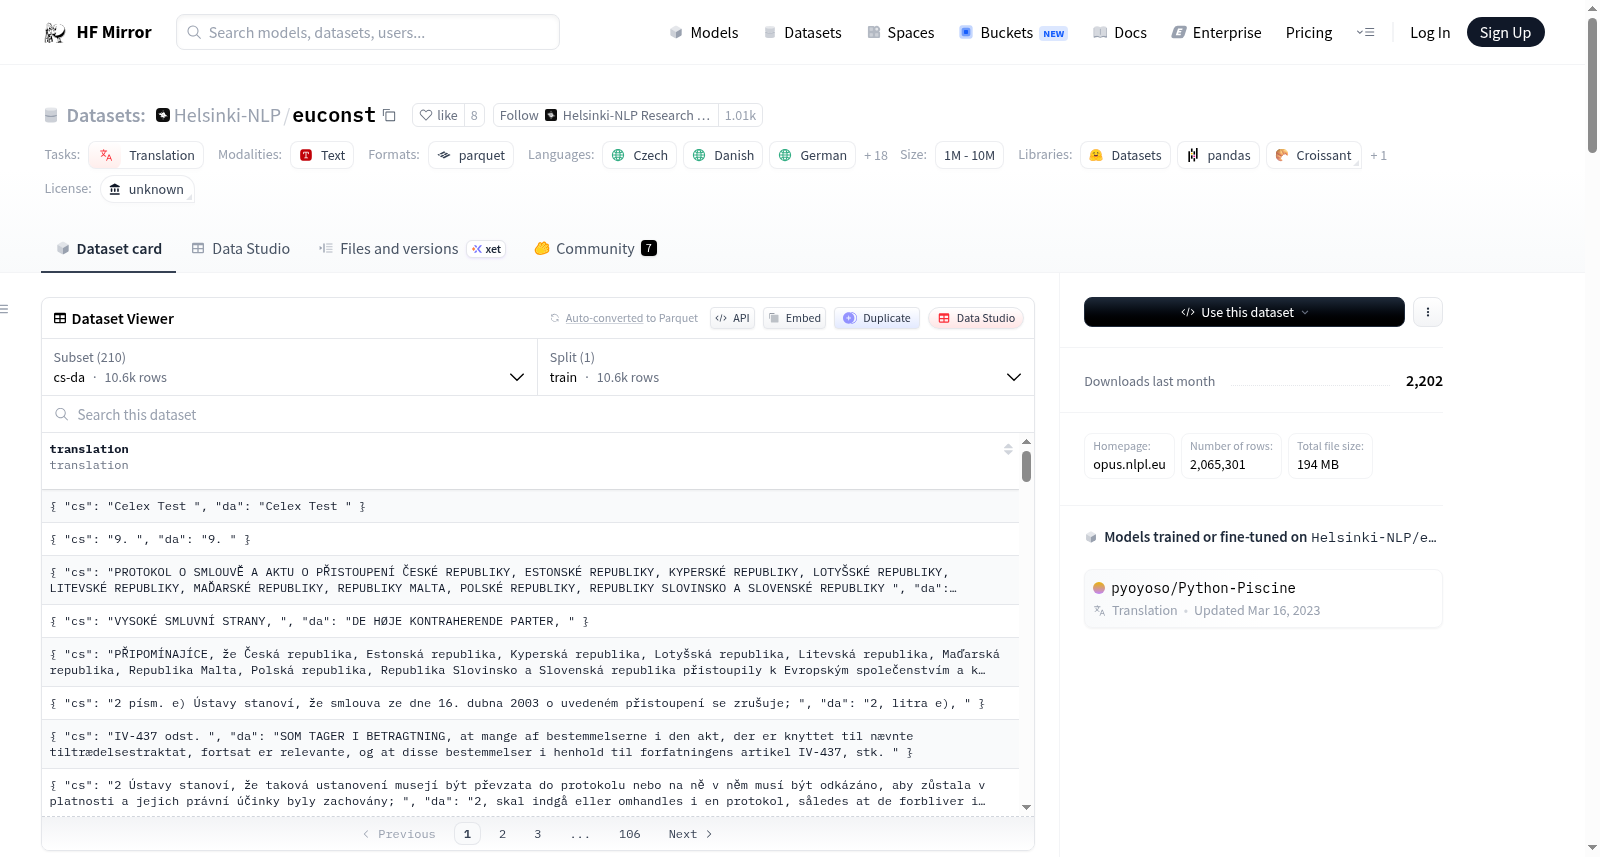Go to page 2 of rows
This screenshot has width=1600, height=857.
pyautogui.click(x=502, y=834)
